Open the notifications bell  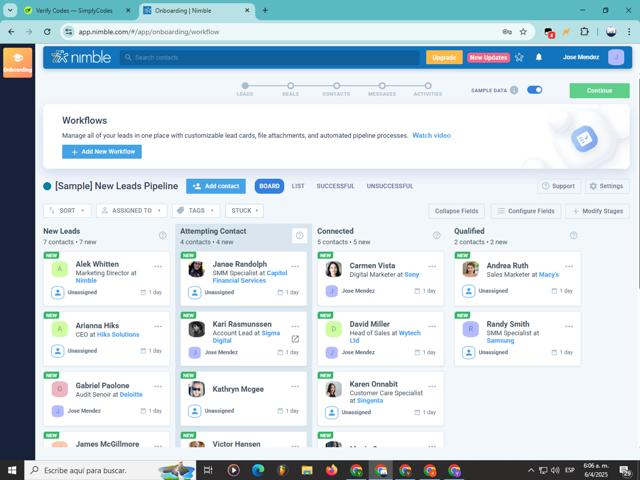click(539, 57)
